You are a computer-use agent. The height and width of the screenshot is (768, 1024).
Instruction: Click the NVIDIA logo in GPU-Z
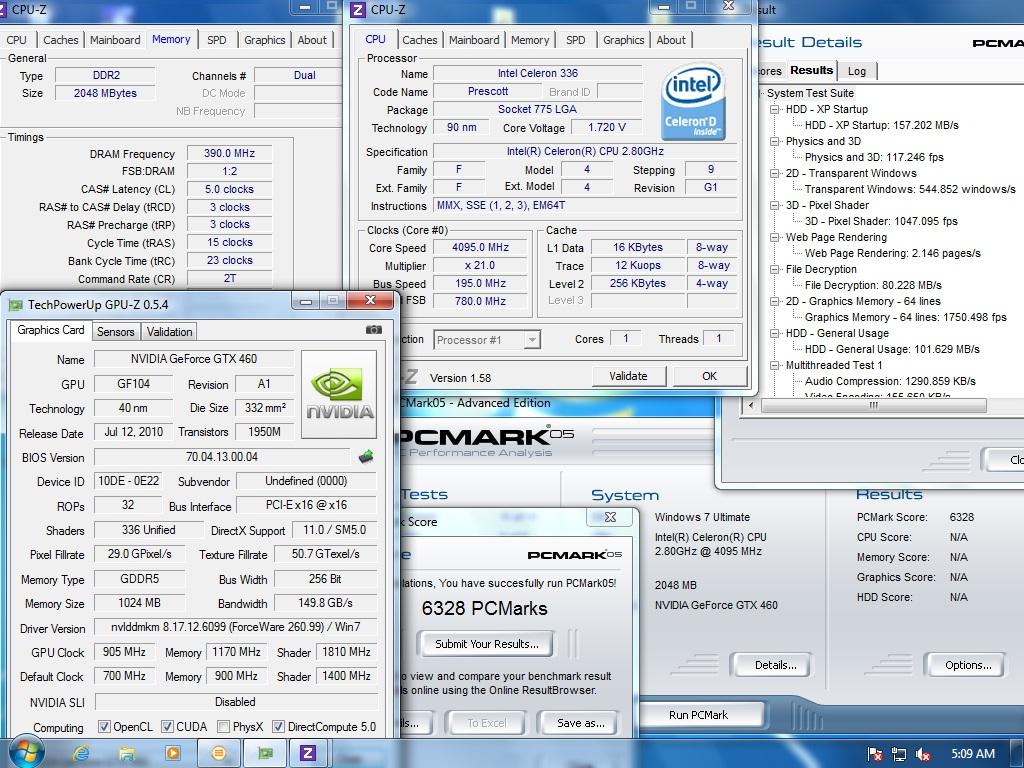tap(339, 394)
